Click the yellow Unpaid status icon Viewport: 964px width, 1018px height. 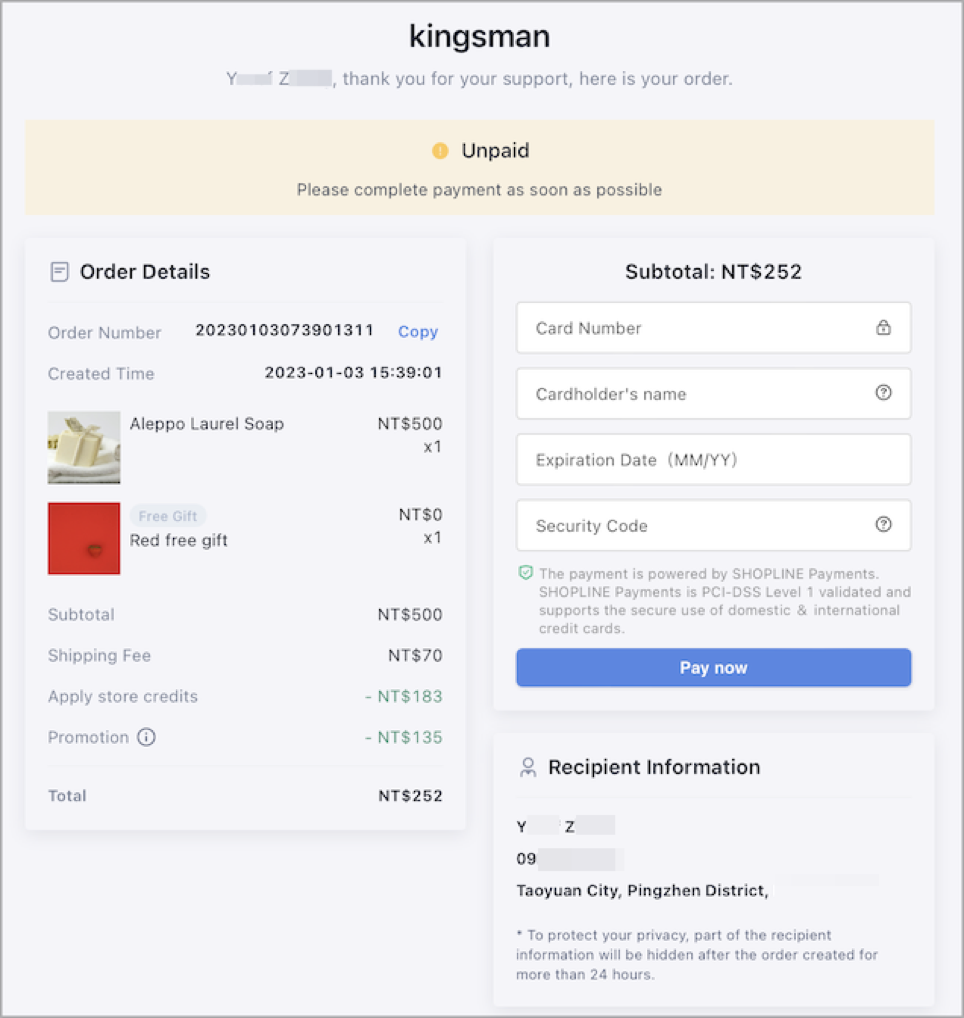440,151
